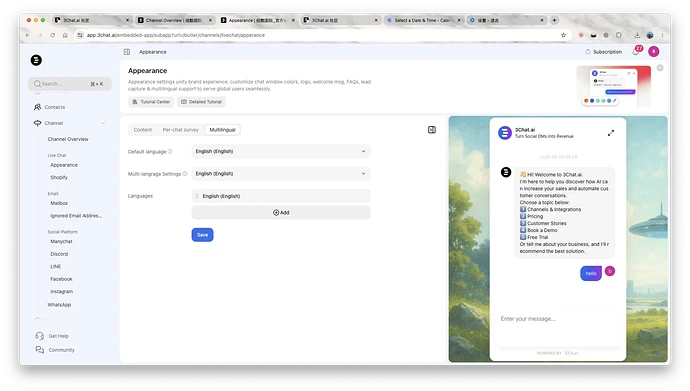
Task: Click the sidebar Search field
Action: point(70,84)
